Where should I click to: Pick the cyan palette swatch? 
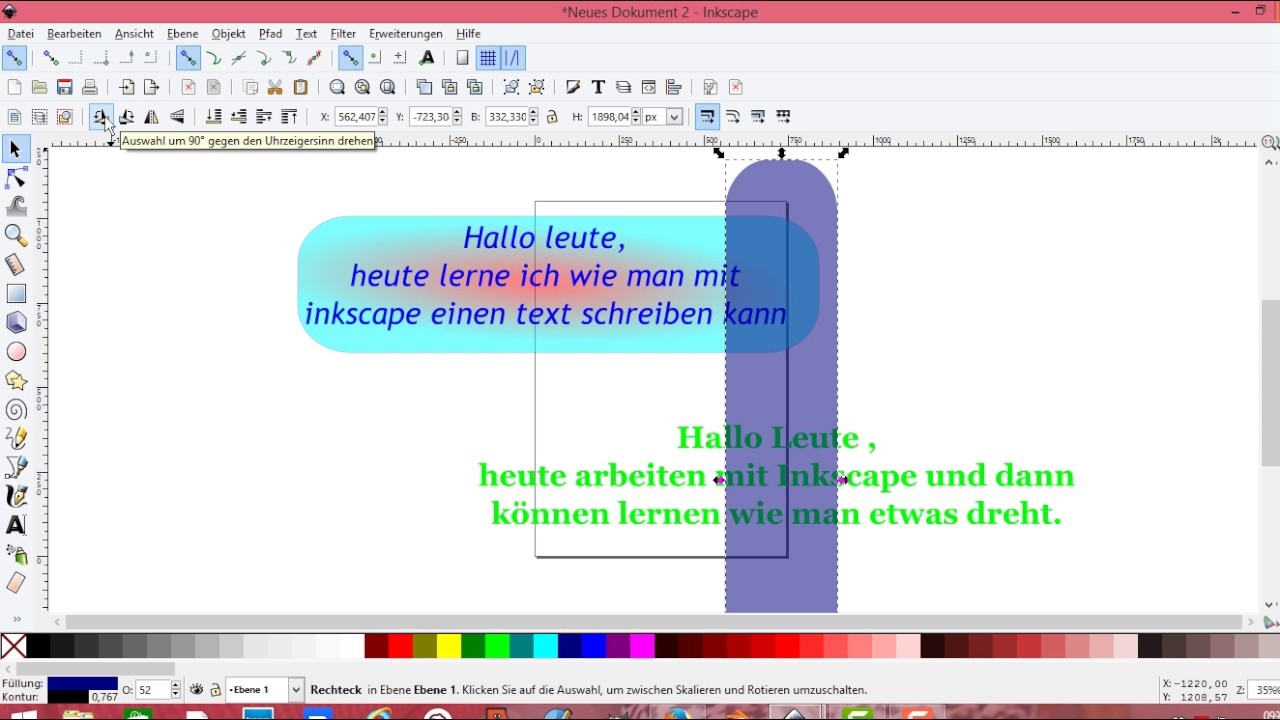click(x=545, y=646)
